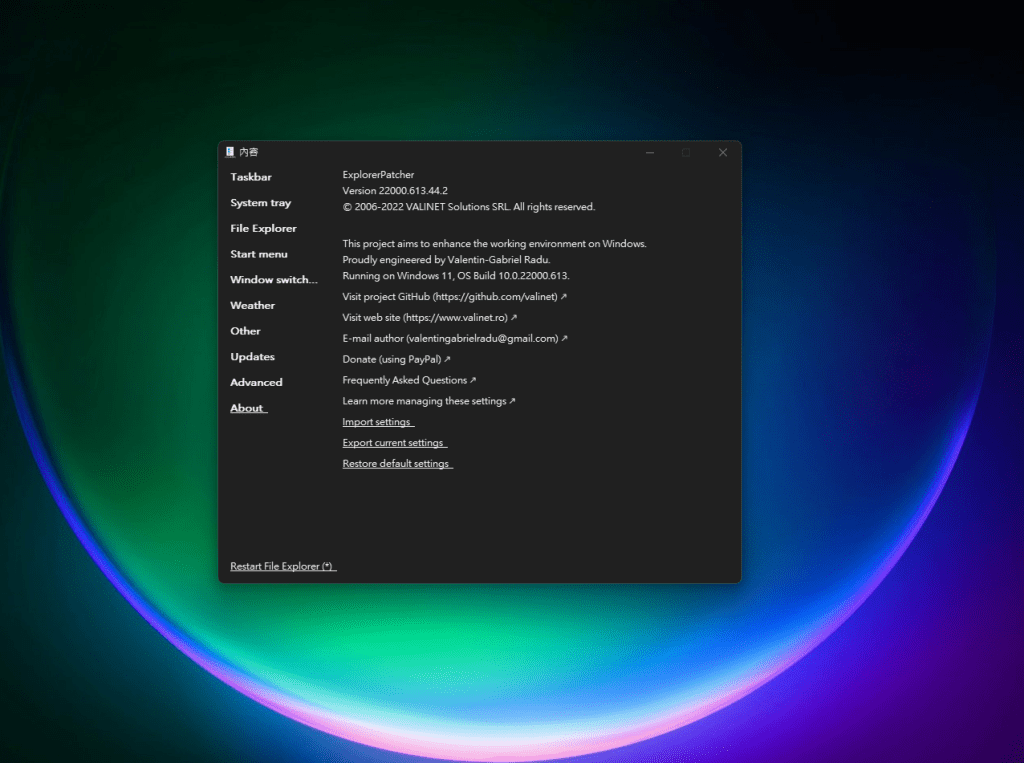This screenshot has height=763, width=1024.
Task: Click Learn more managing these settings
Action: point(428,402)
